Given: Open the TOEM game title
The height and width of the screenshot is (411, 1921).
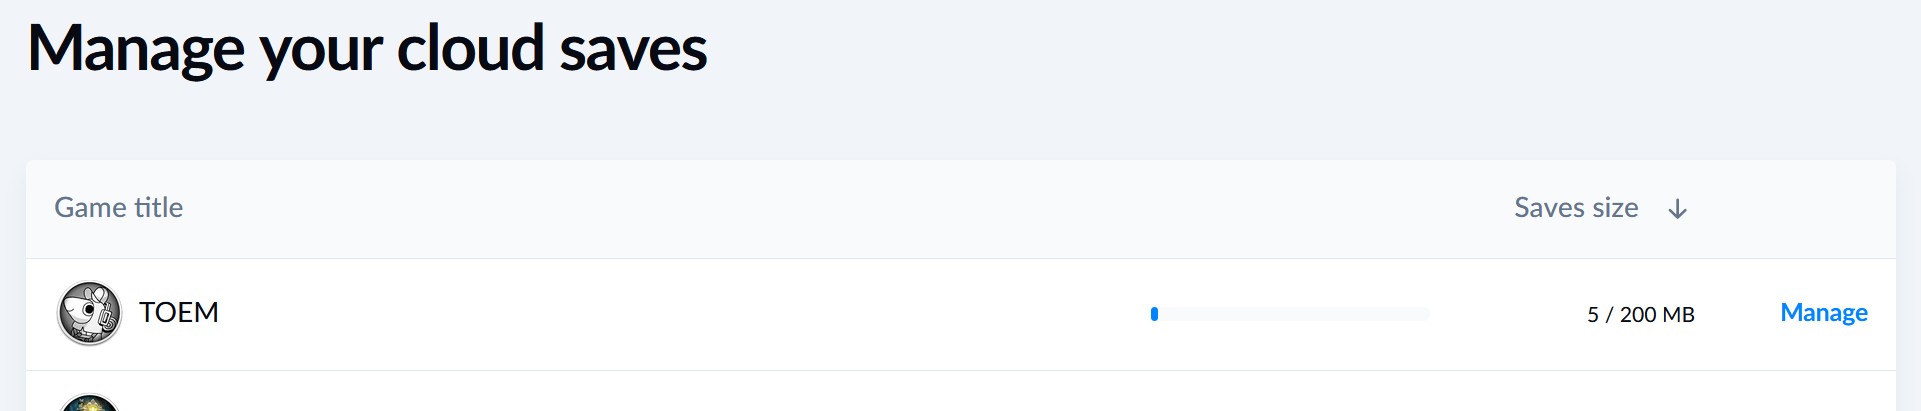Looking at the screenshot, I should pyautogui.click(x=179, y=313).
